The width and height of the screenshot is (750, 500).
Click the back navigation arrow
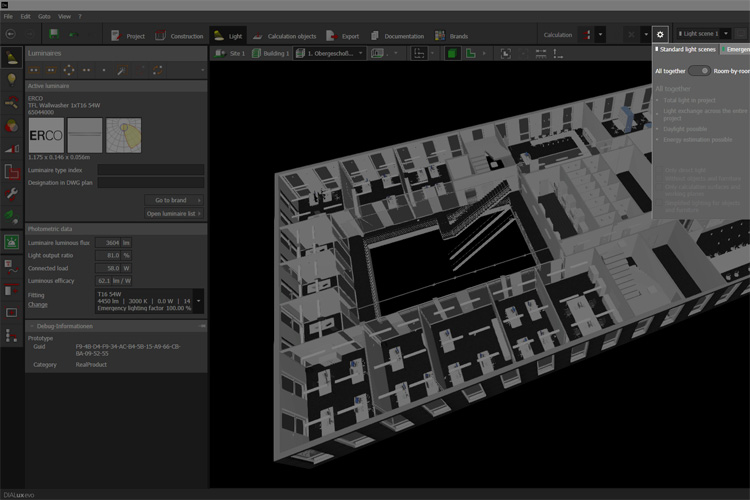[10, 35]
